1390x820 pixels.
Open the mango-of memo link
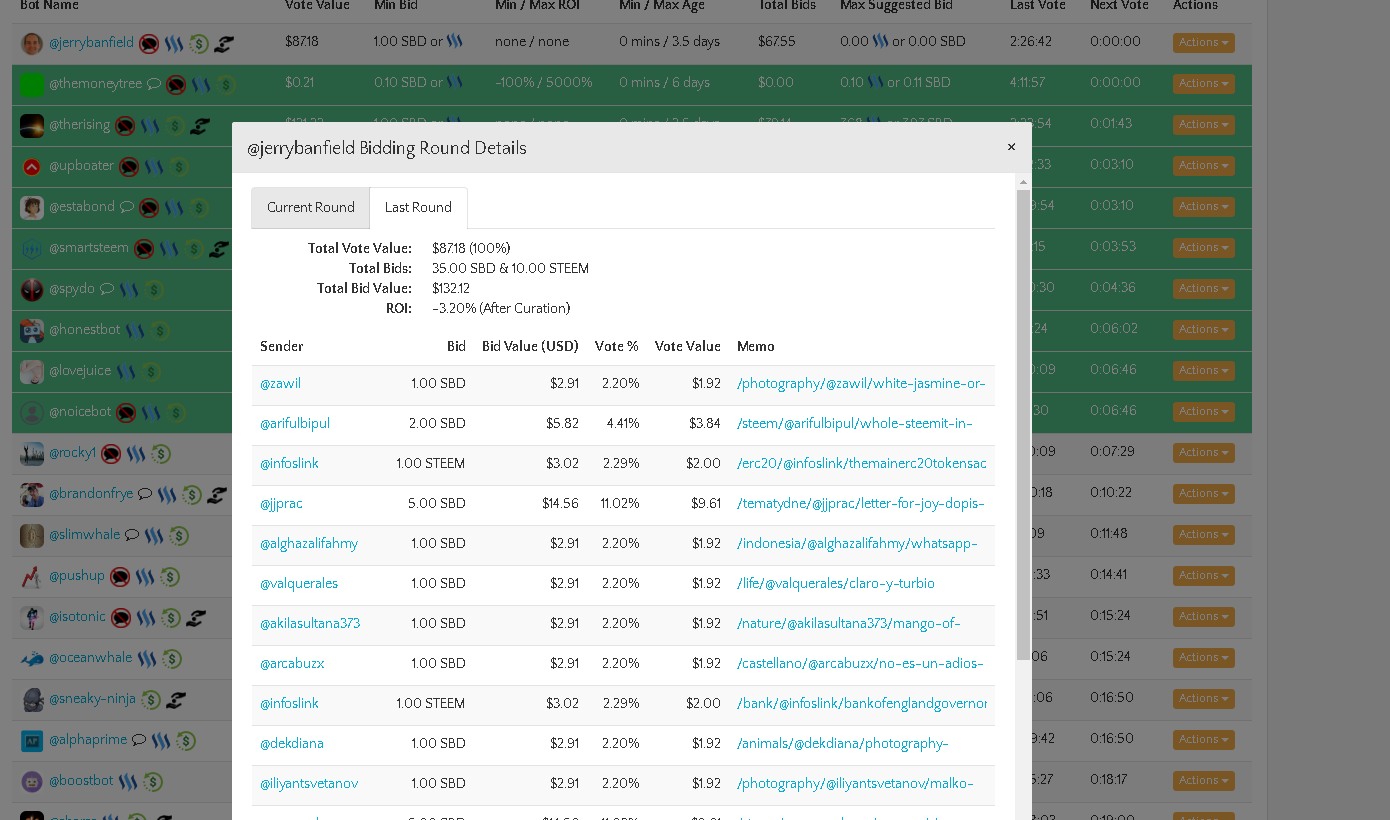click(849, 624)
